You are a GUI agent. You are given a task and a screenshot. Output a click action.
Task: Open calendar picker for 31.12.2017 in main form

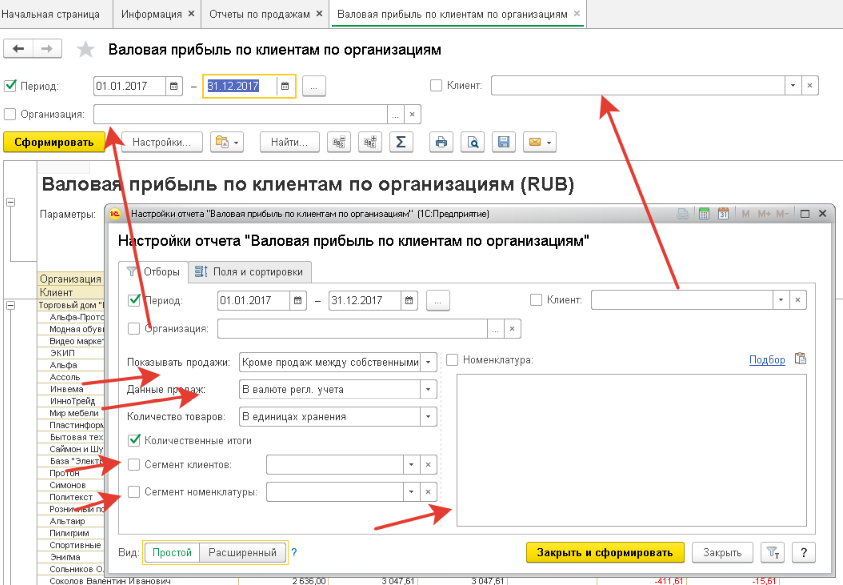coord(286,86)
